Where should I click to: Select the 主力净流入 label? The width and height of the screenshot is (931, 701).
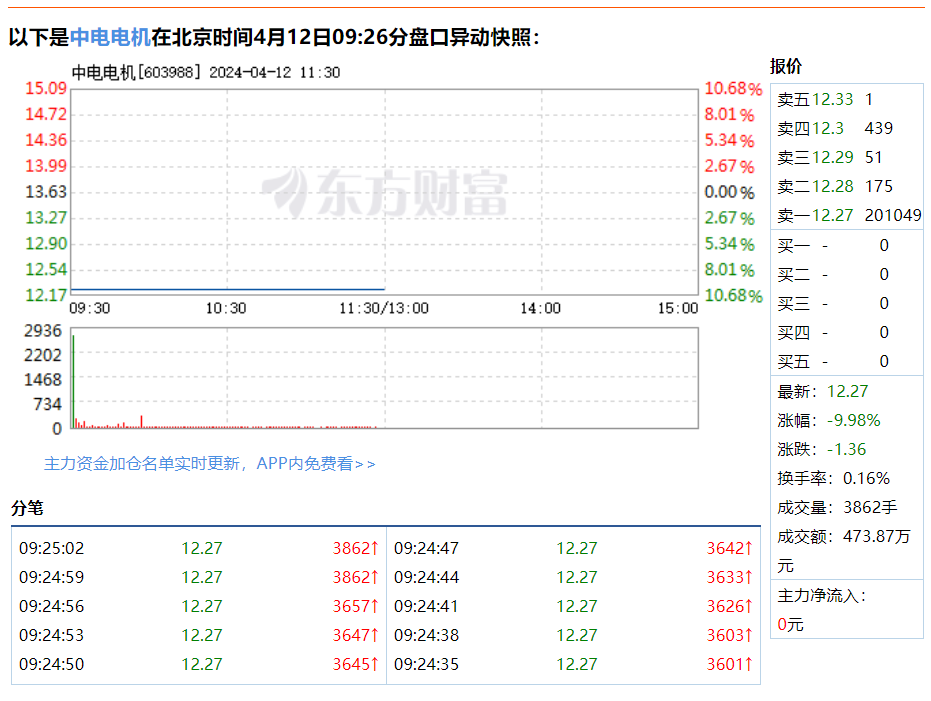(x=822, y=595)
